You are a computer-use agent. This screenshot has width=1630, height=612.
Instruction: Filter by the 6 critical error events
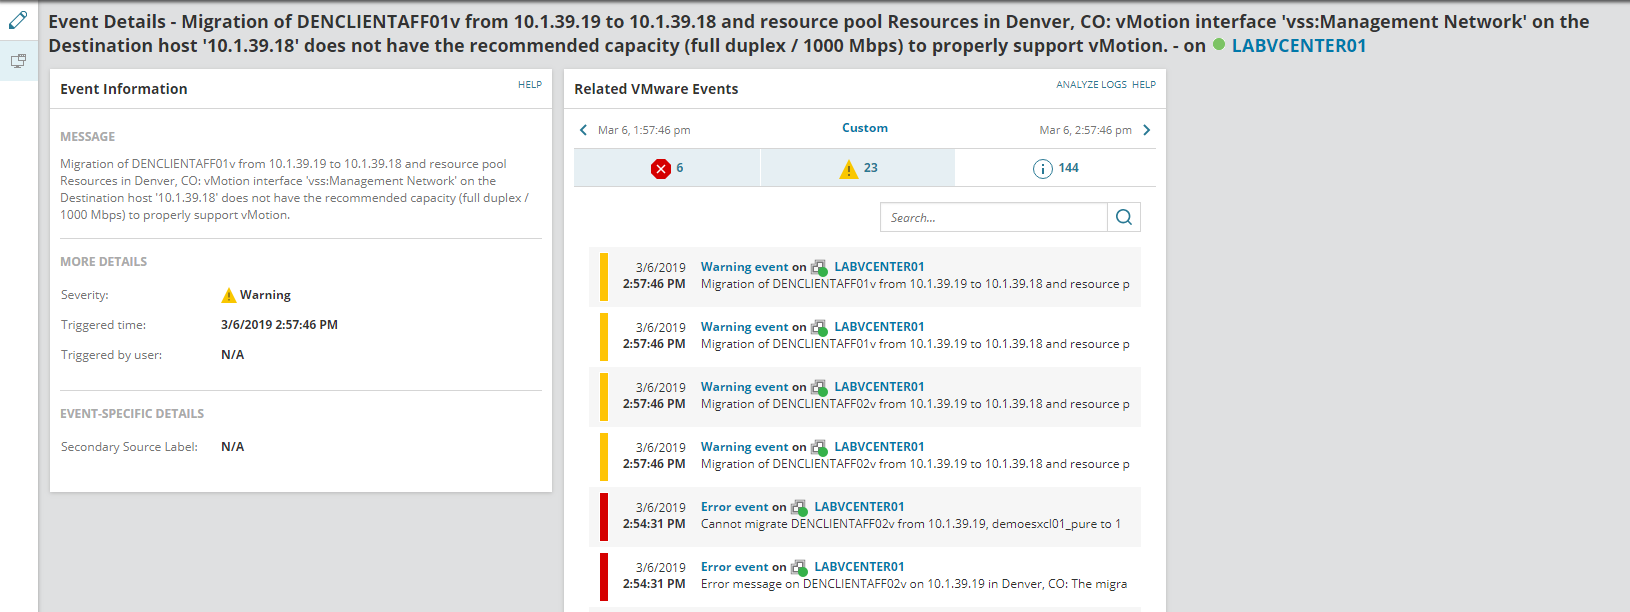coord(667,168)
